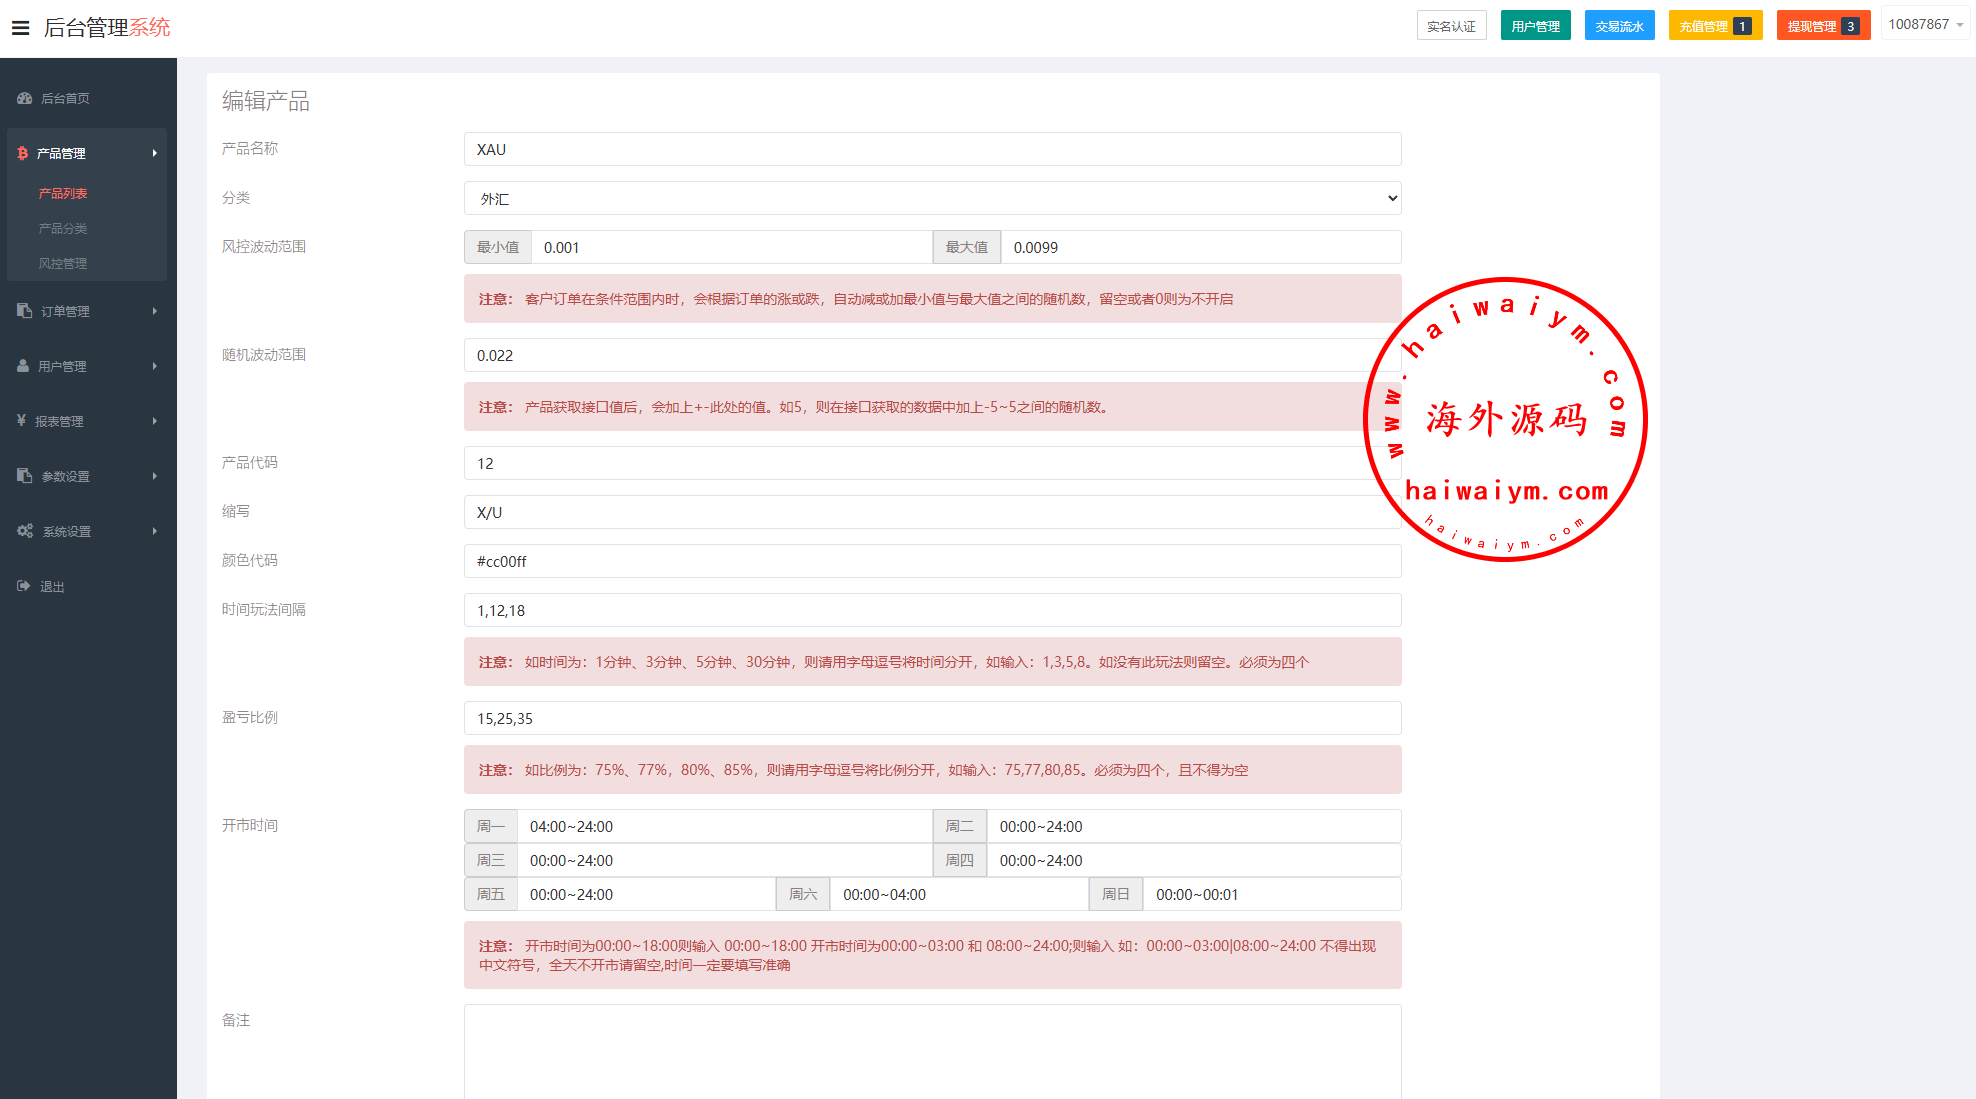Open the 产品分类 submenu item
Screen dimensions: 1976x1099
point(63,228)
